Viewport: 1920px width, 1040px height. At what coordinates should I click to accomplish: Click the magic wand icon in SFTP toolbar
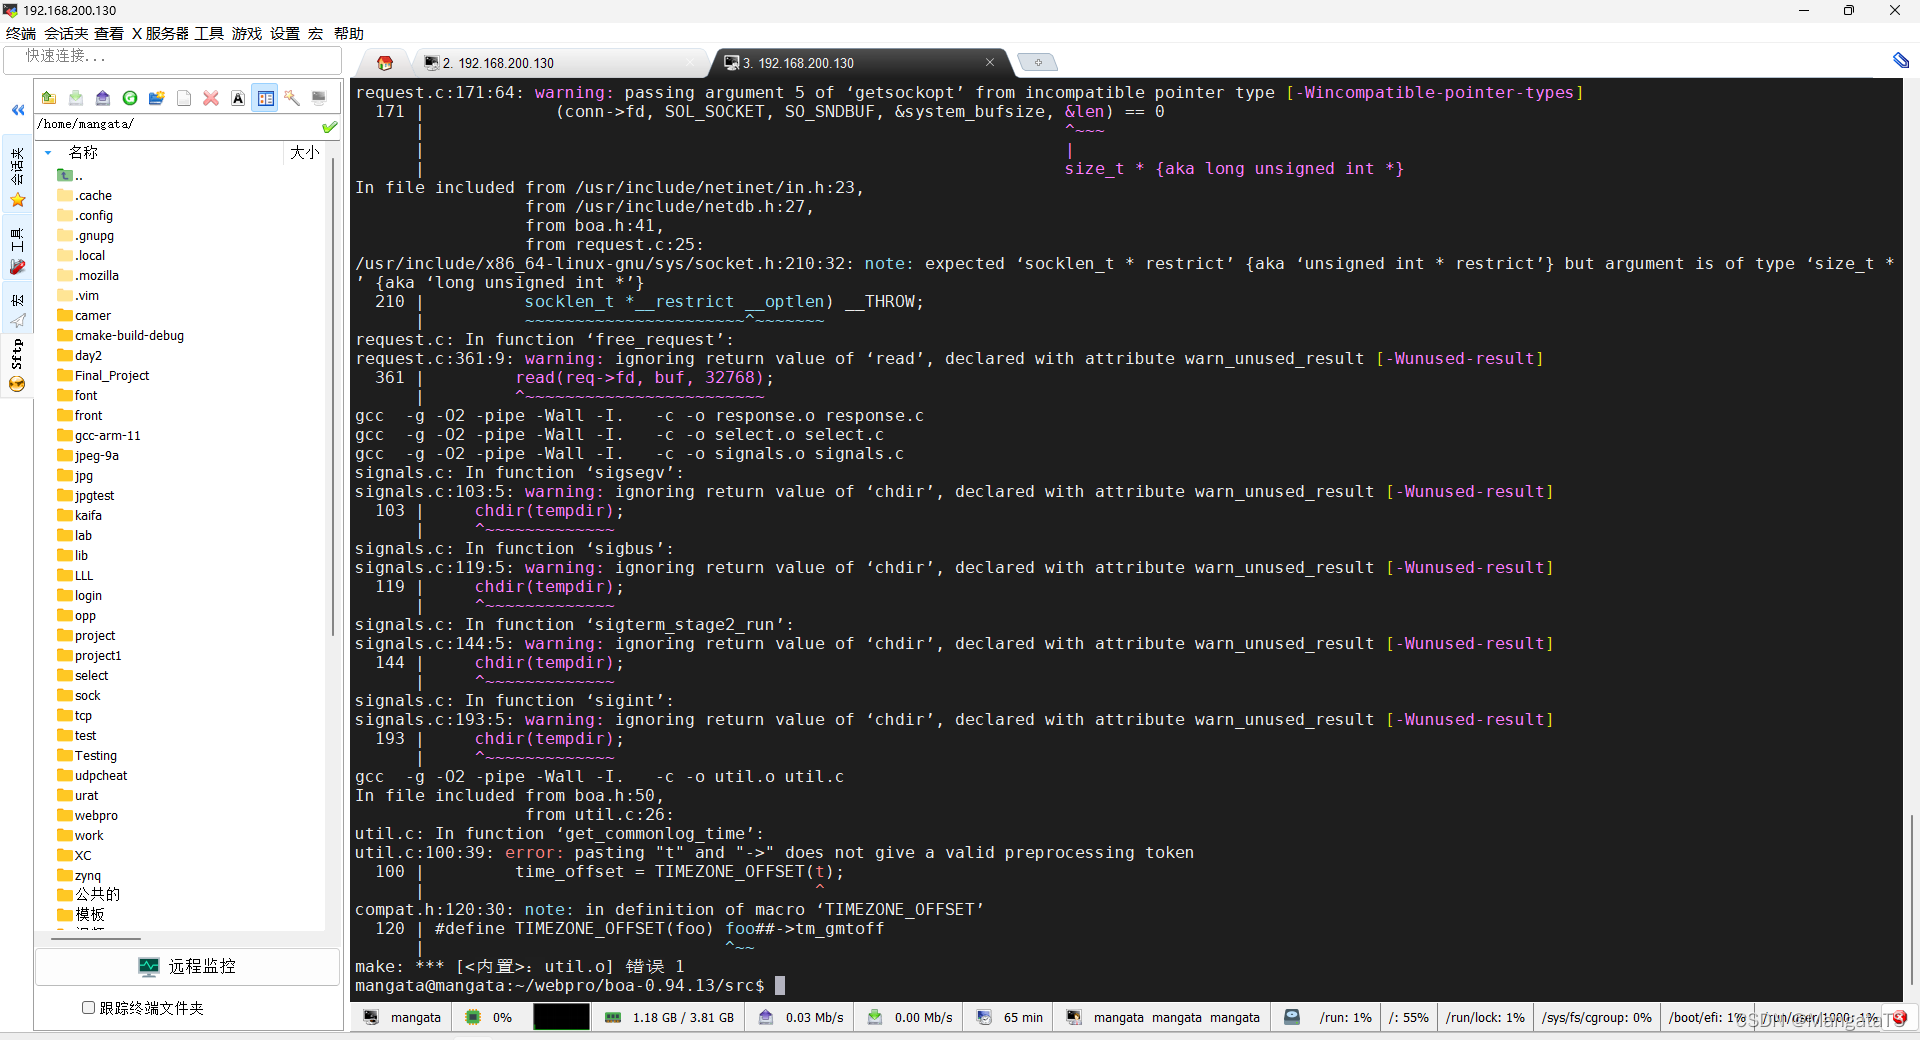[x=292, y=98]
